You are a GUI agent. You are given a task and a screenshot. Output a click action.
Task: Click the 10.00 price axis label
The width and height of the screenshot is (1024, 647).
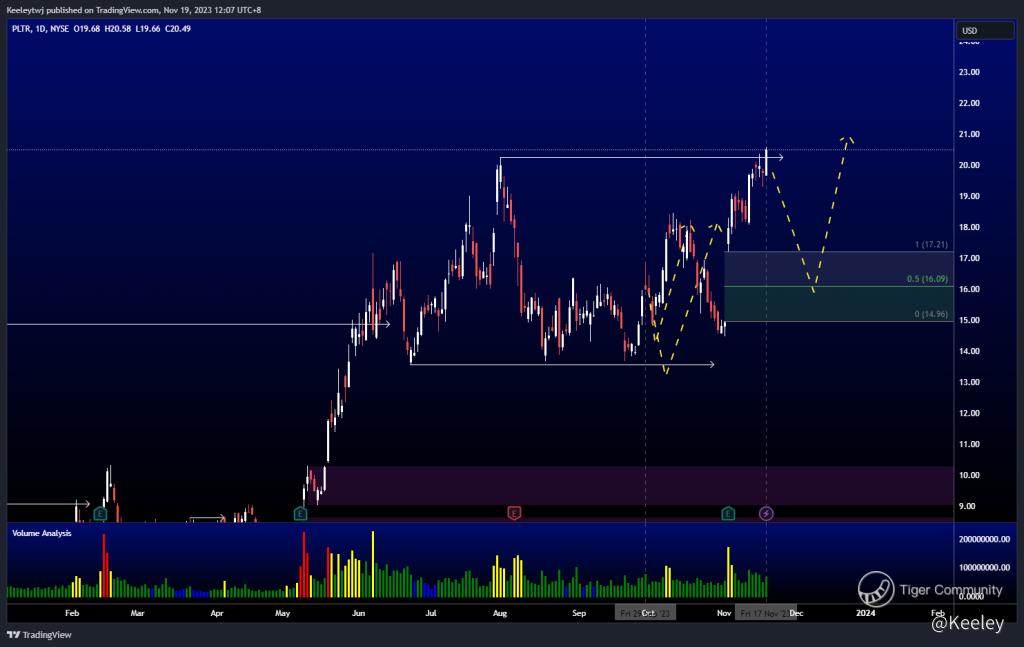pos(969,475)
